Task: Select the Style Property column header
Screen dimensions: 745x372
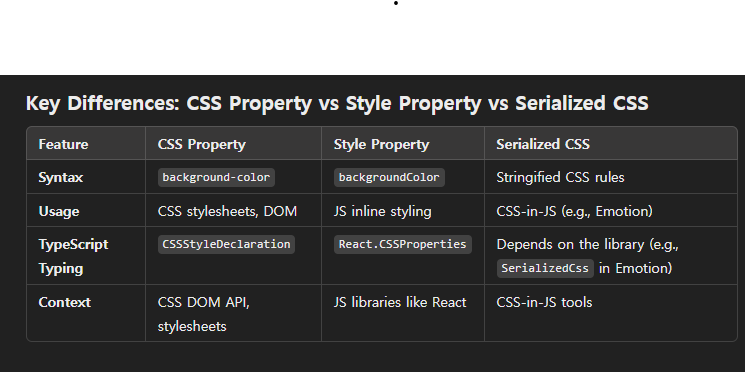Action: [381, 144]
